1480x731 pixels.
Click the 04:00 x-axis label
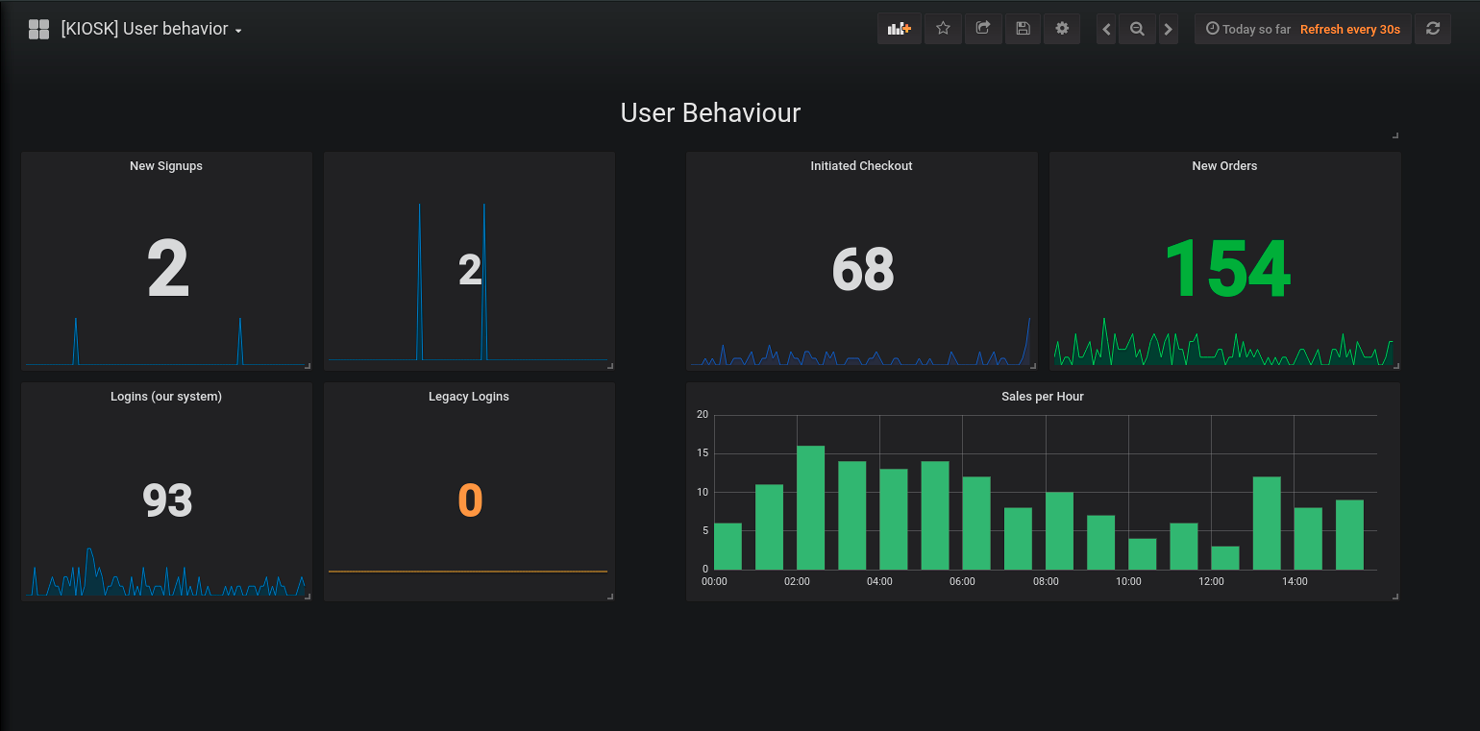(x=880, y=581)
